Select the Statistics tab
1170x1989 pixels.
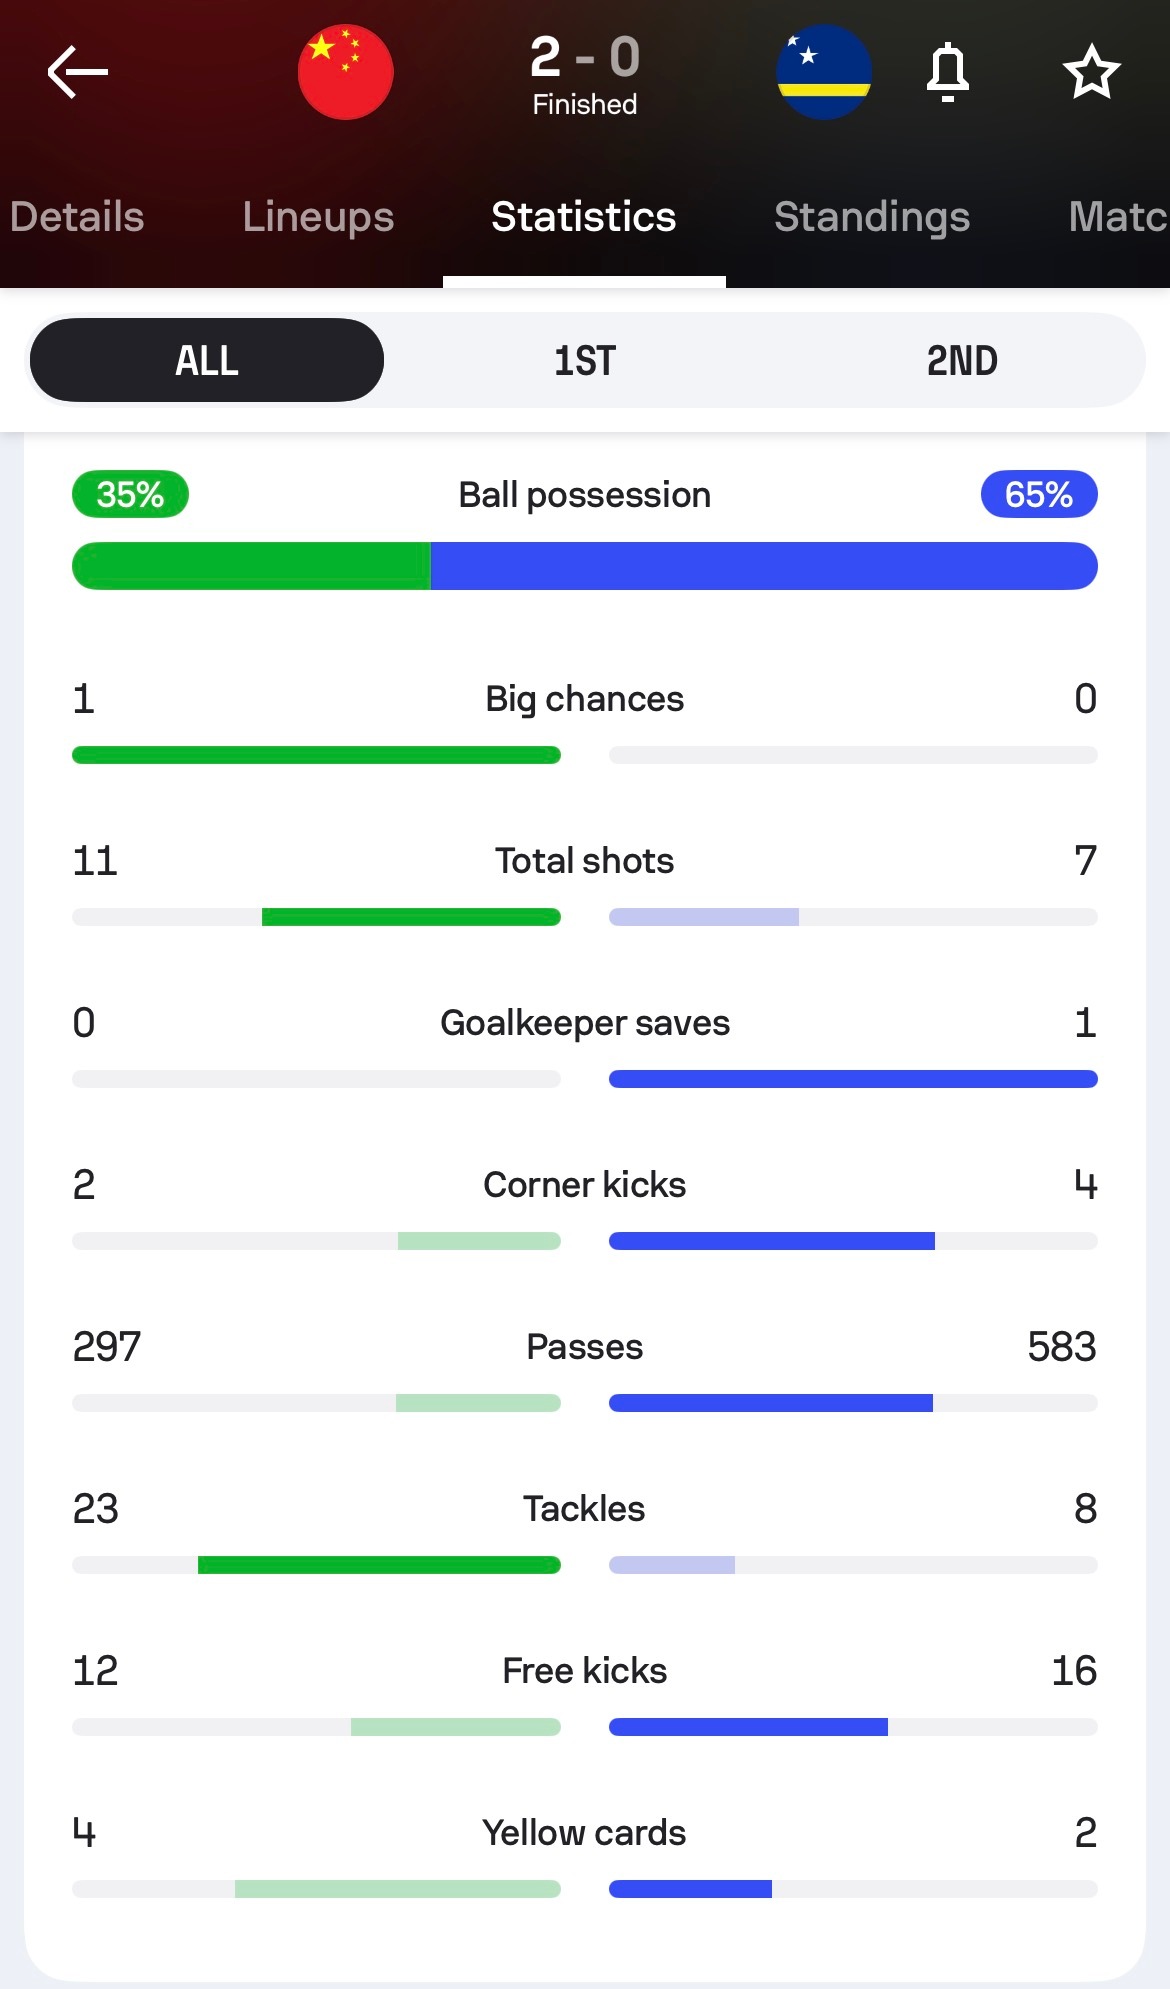click(584, 217)
